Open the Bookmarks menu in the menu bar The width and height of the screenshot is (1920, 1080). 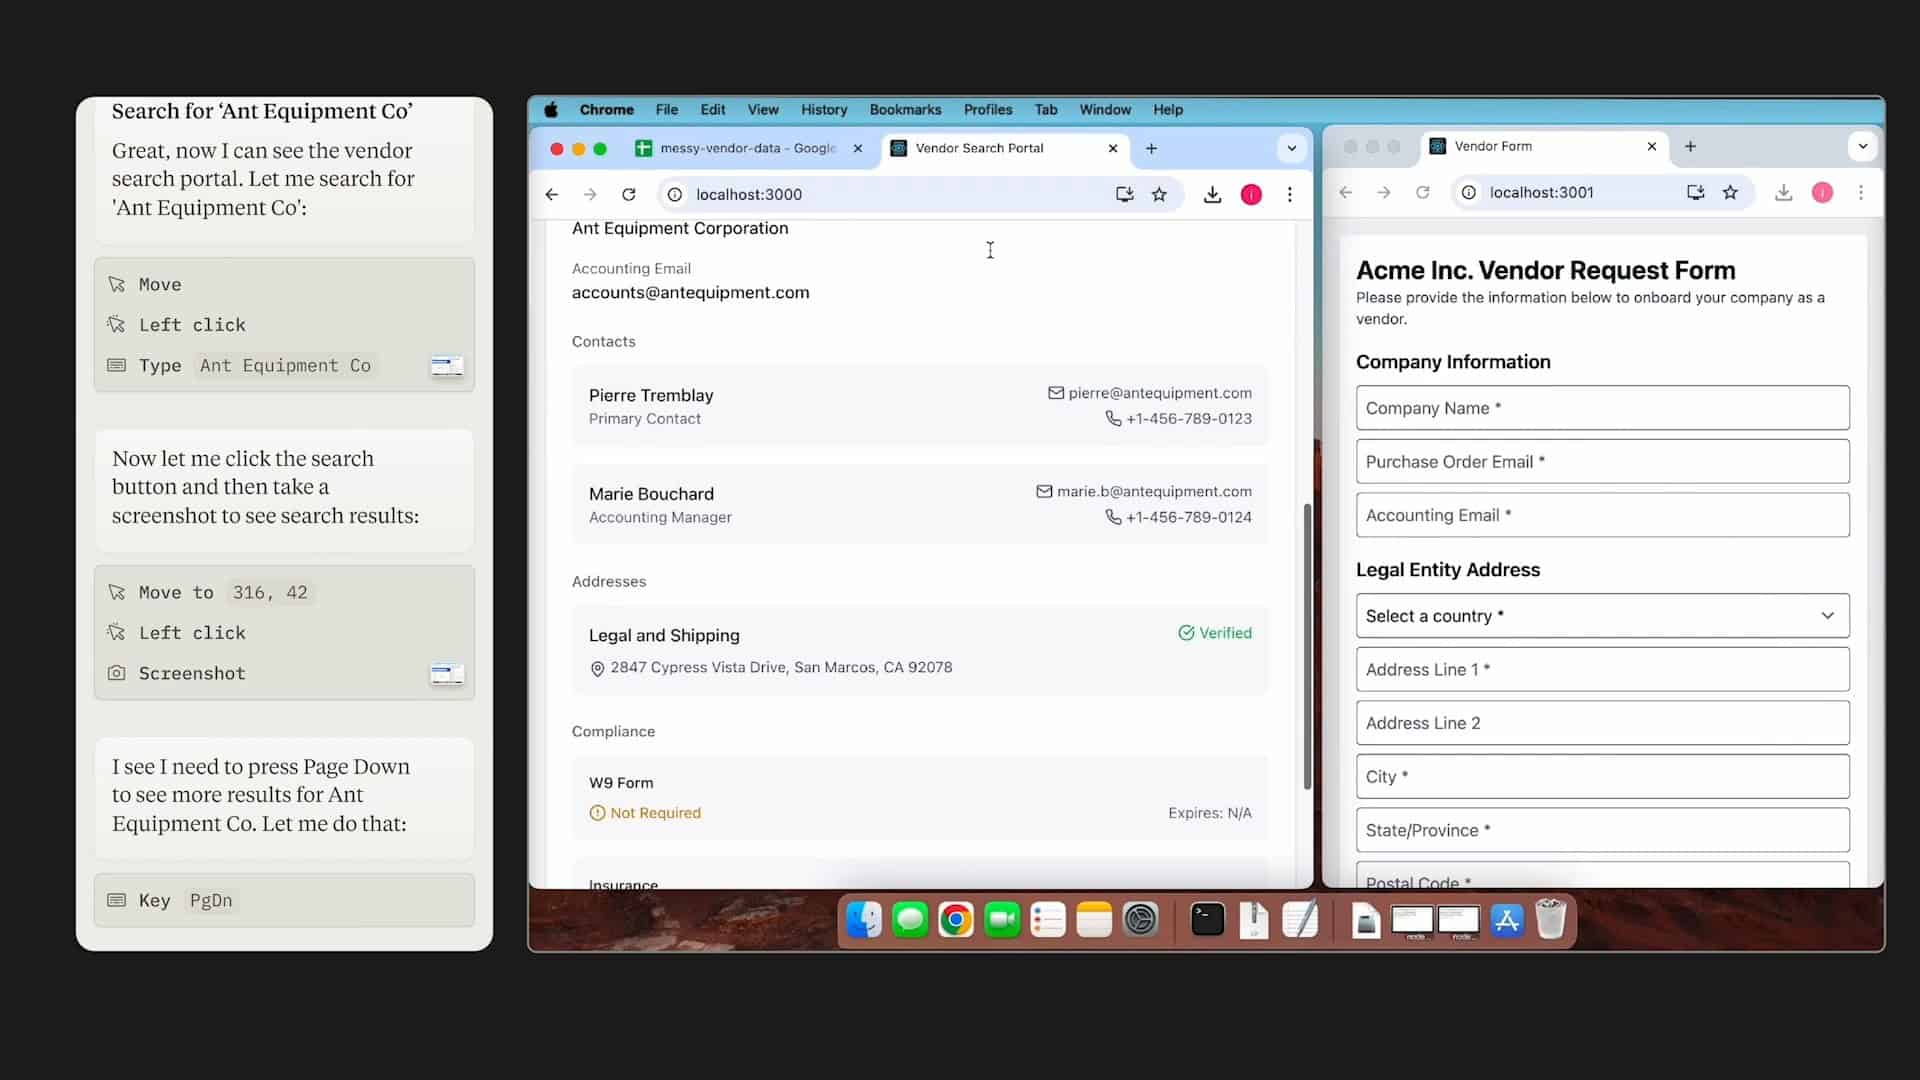tap(904, 110)
